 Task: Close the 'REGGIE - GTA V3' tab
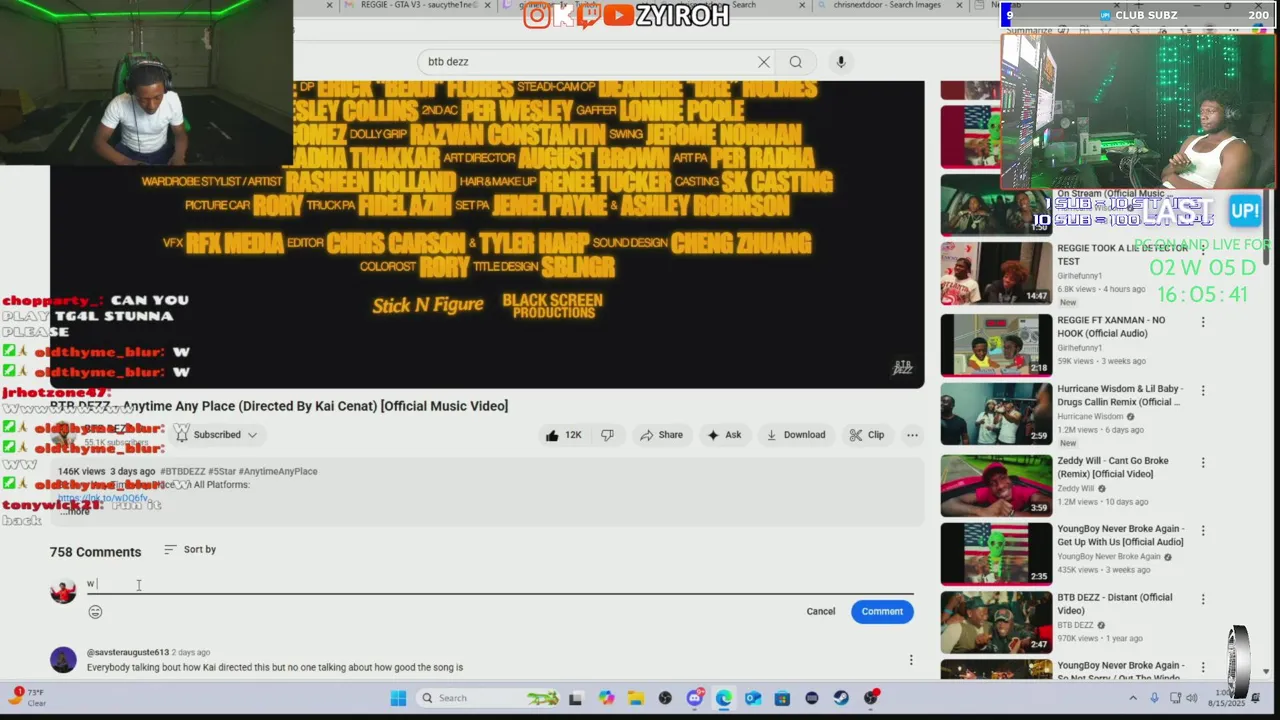coord(488,5)
